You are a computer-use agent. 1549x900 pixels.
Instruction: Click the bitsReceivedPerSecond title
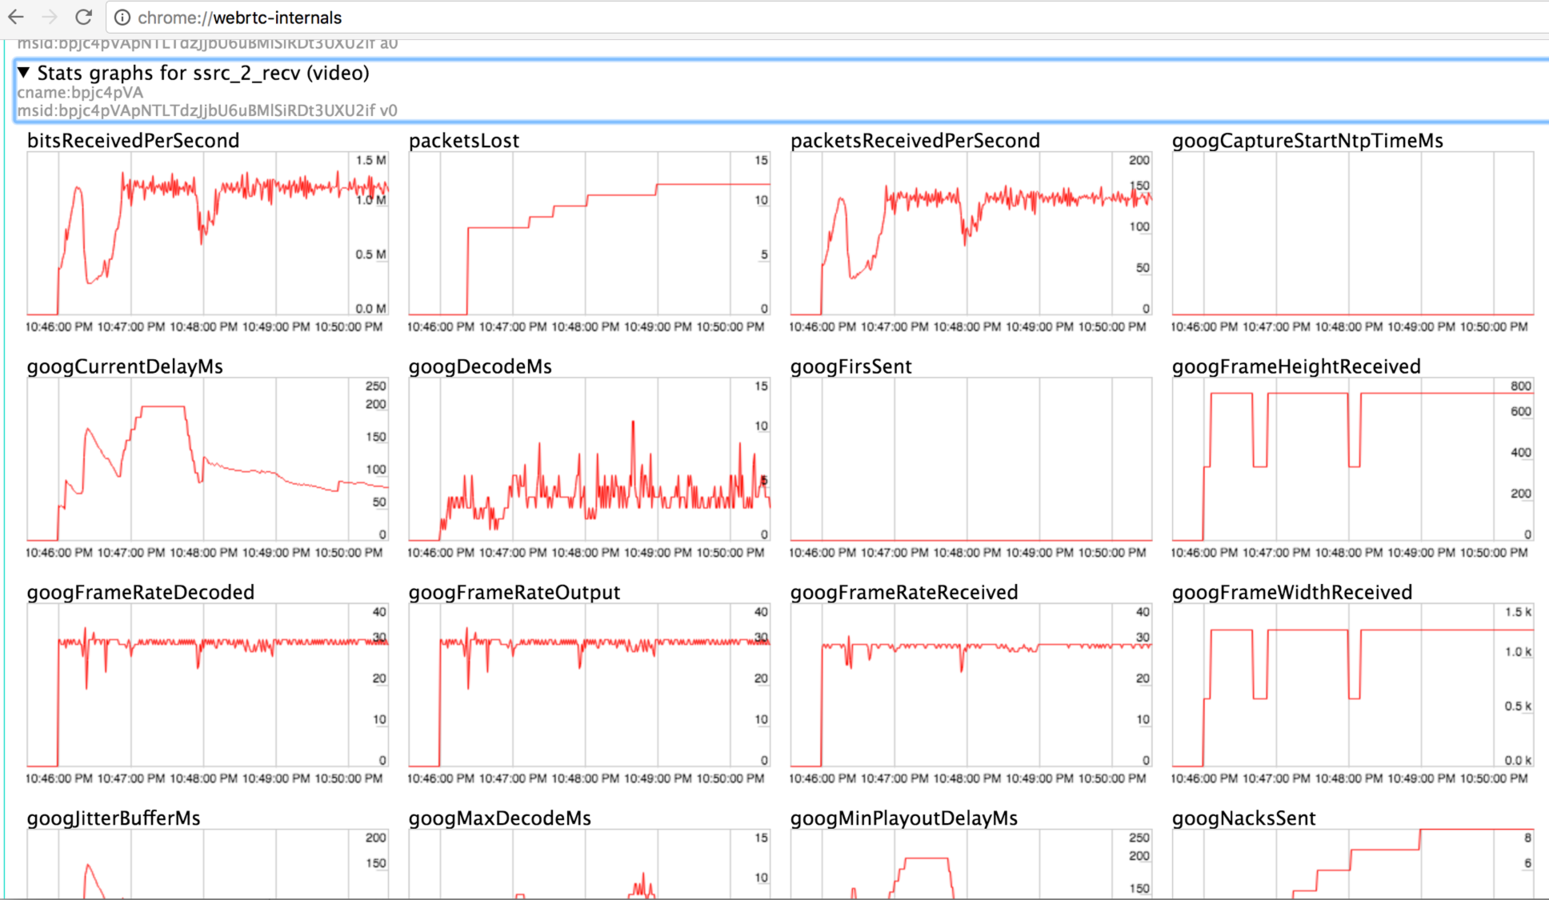pos(133,140)
